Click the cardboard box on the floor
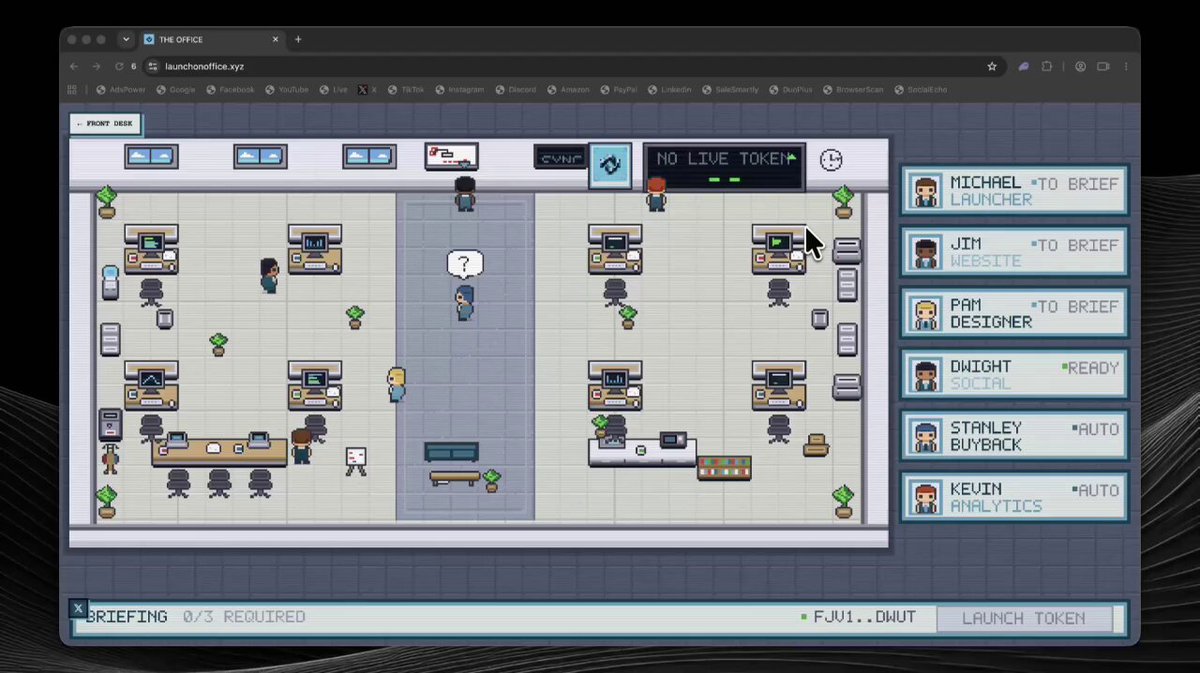Image resolution: width=1200 pixels, height=673 pixels. click(x=816, y=445)
